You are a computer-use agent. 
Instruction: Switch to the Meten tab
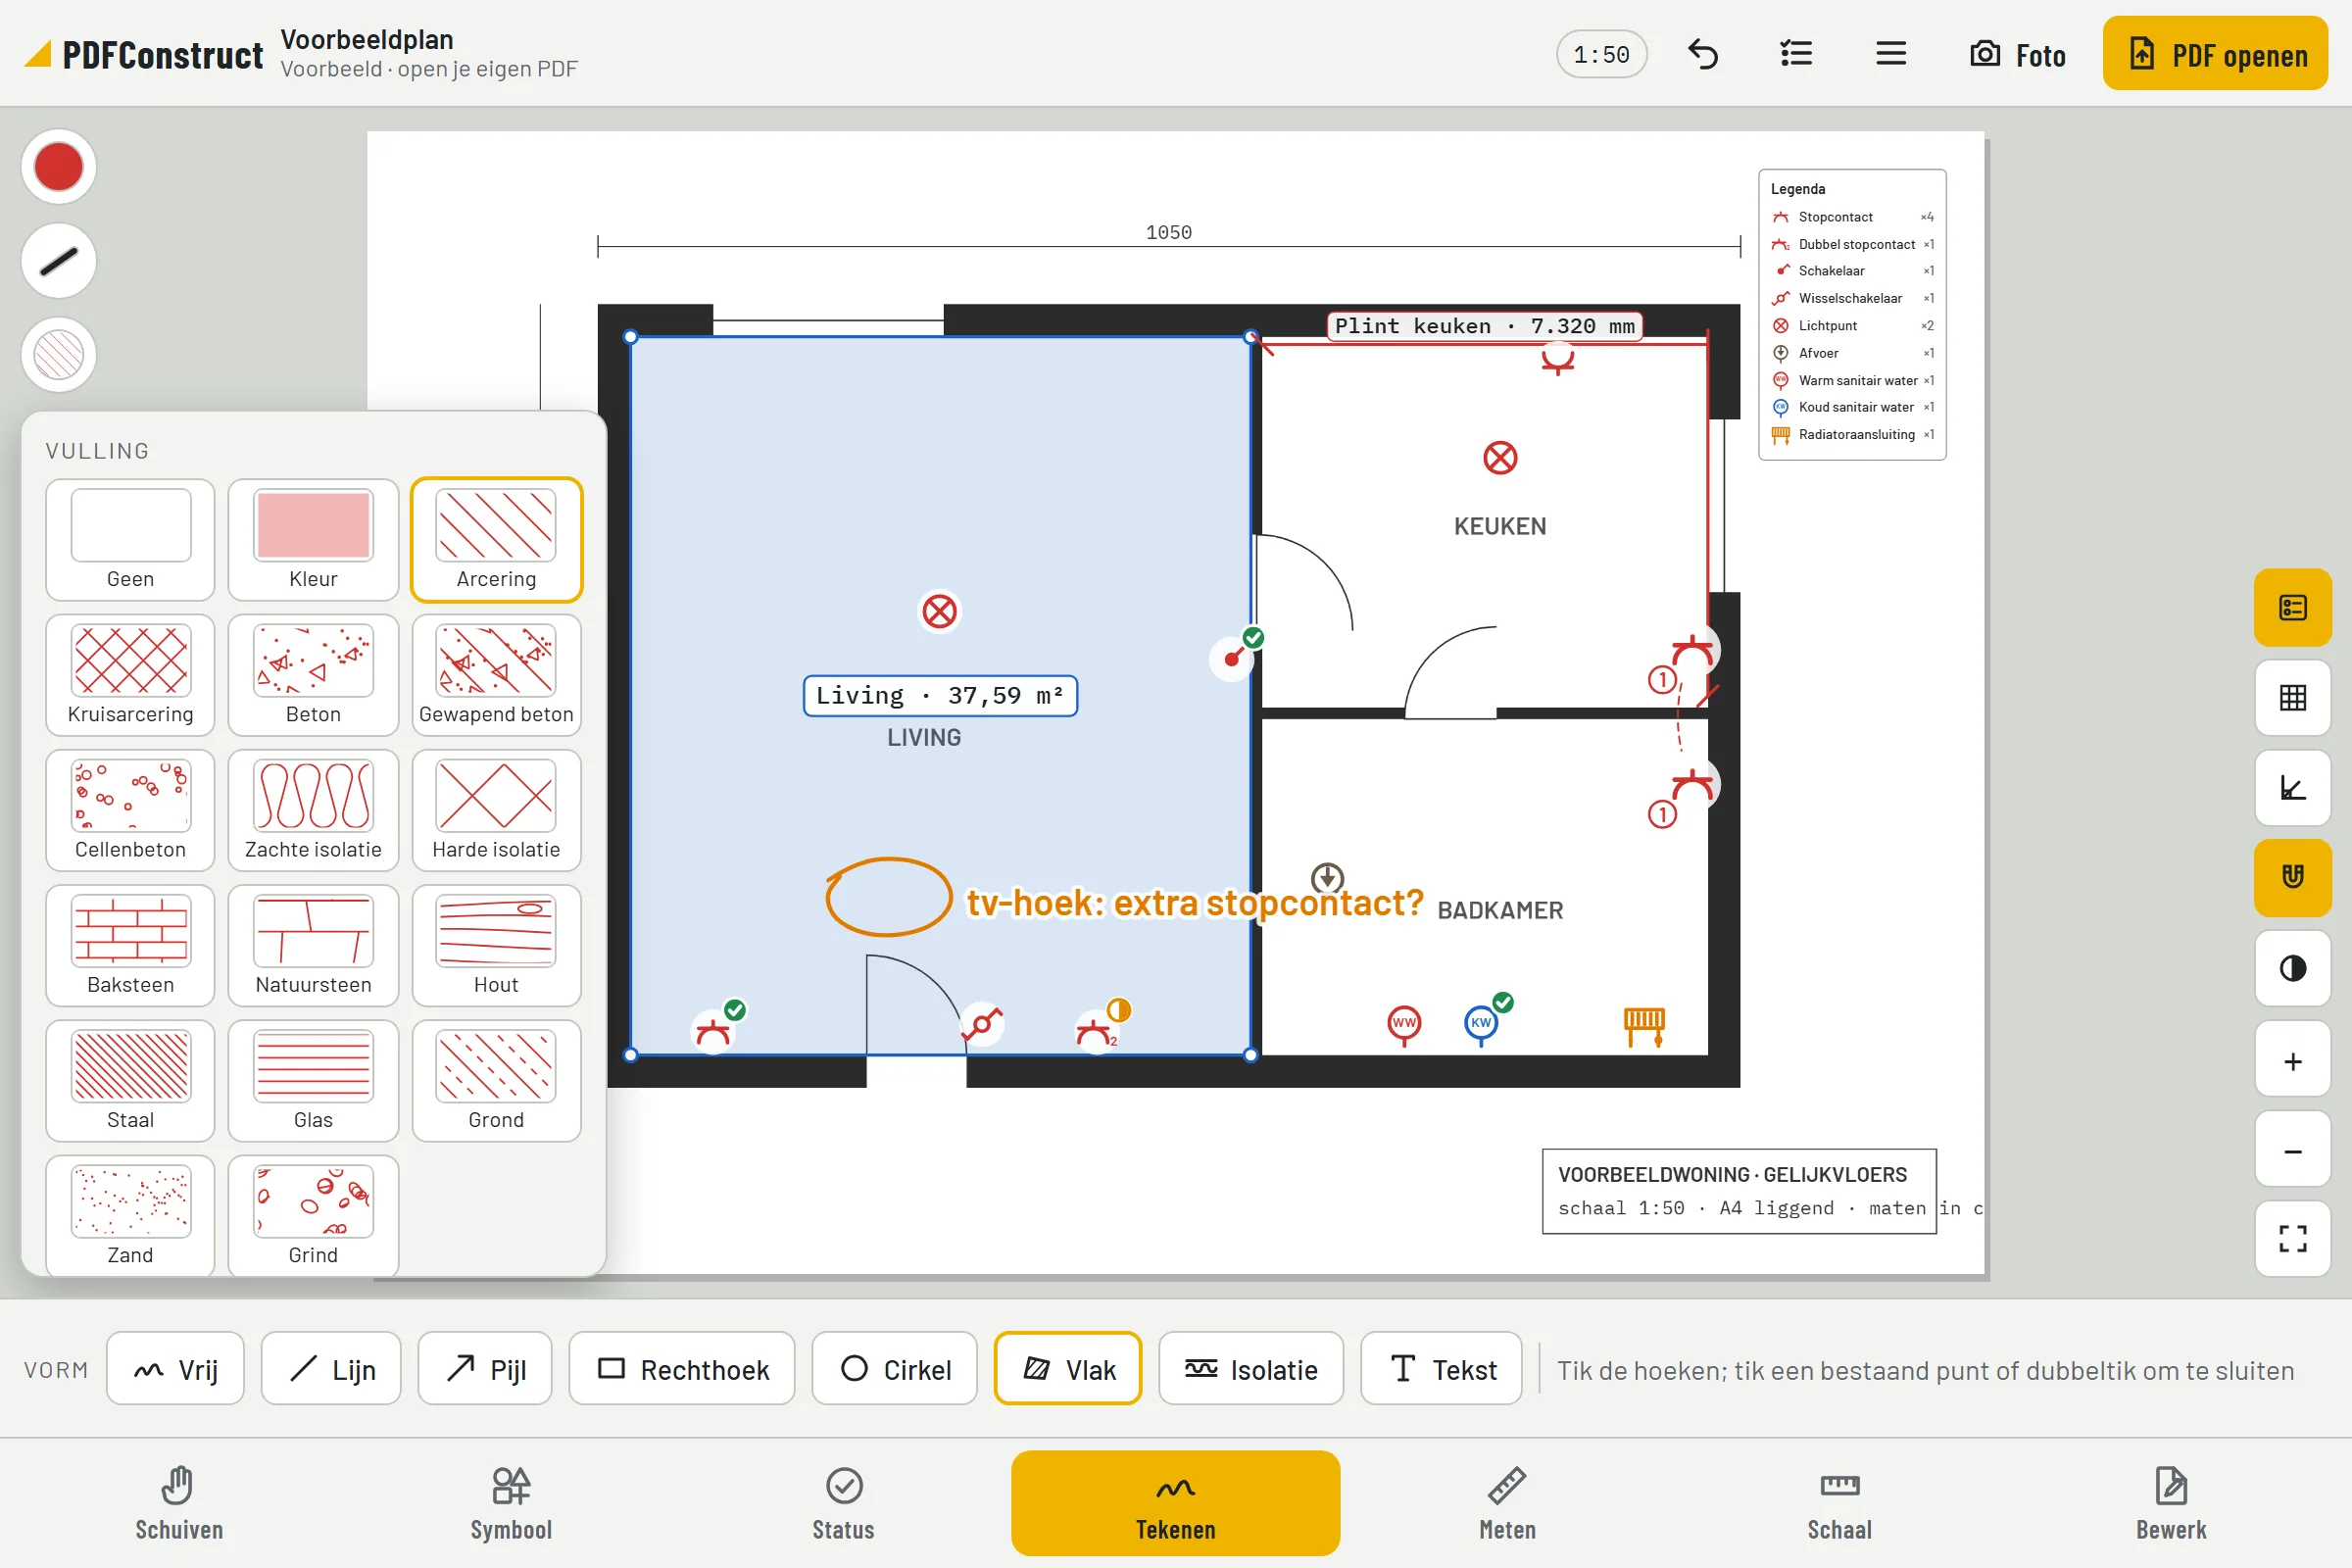point(1507,1503)
